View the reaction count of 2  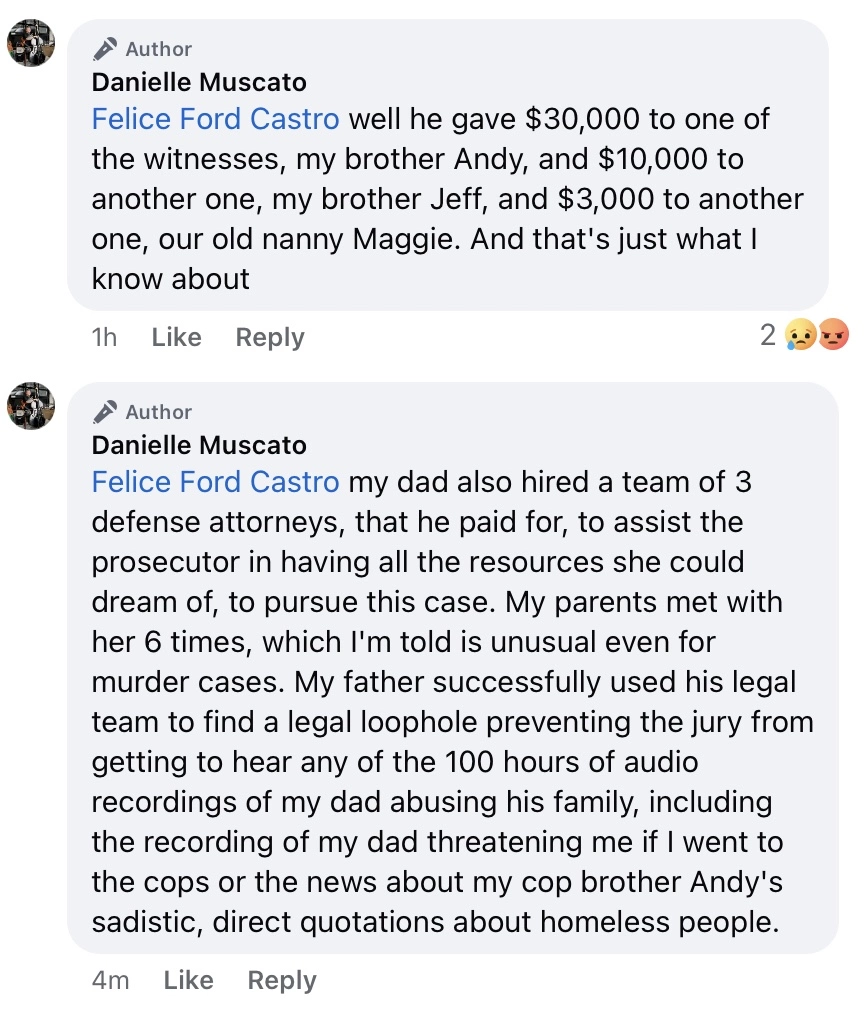pos(768,335)
